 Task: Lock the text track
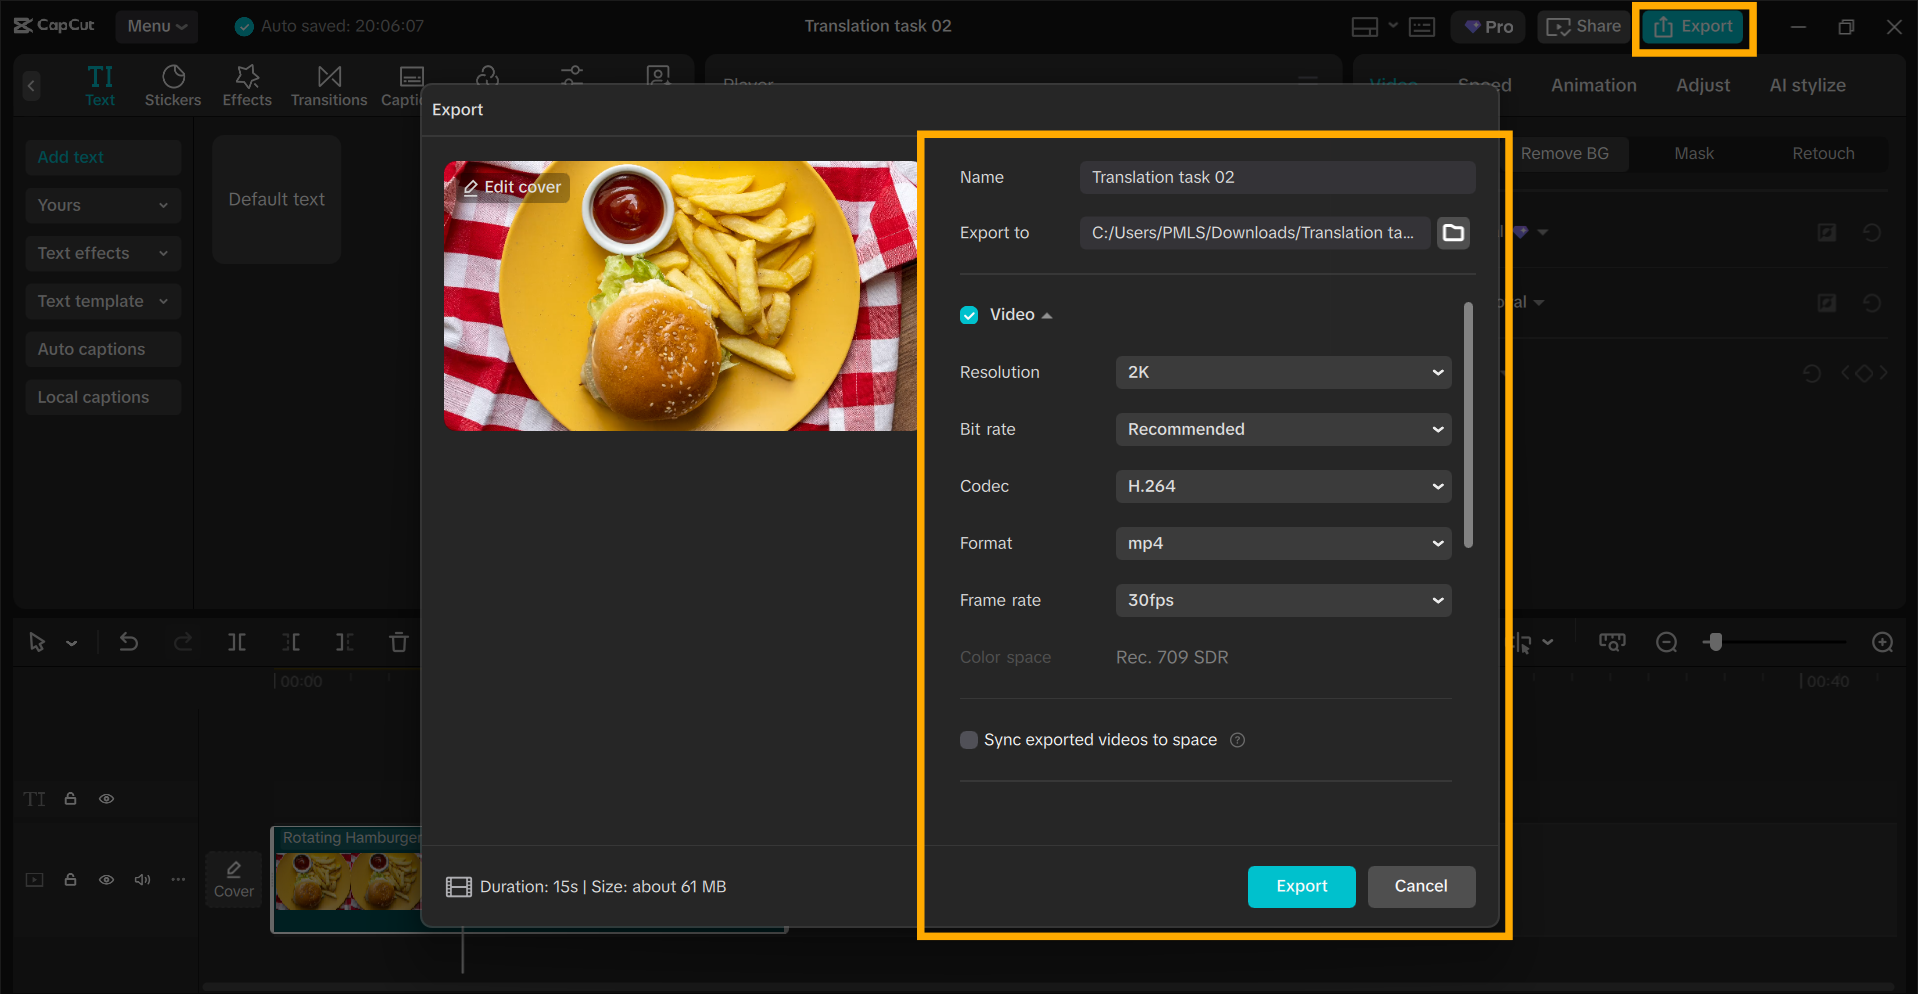[71, 799]
